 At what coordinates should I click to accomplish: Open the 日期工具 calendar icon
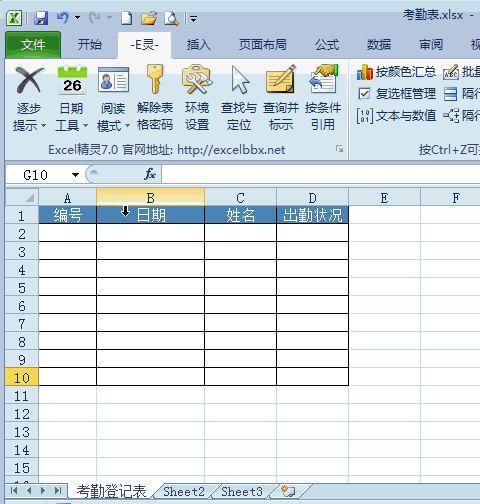71,98
